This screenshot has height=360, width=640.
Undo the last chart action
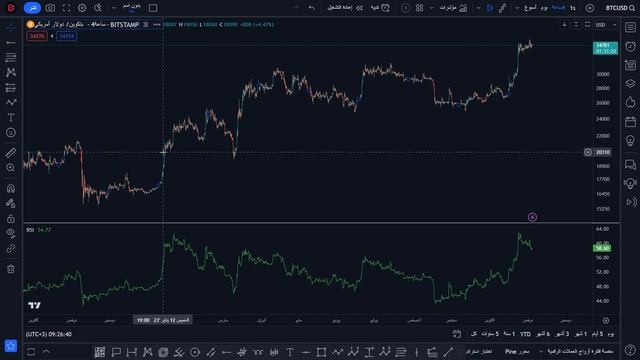[311, 8]
